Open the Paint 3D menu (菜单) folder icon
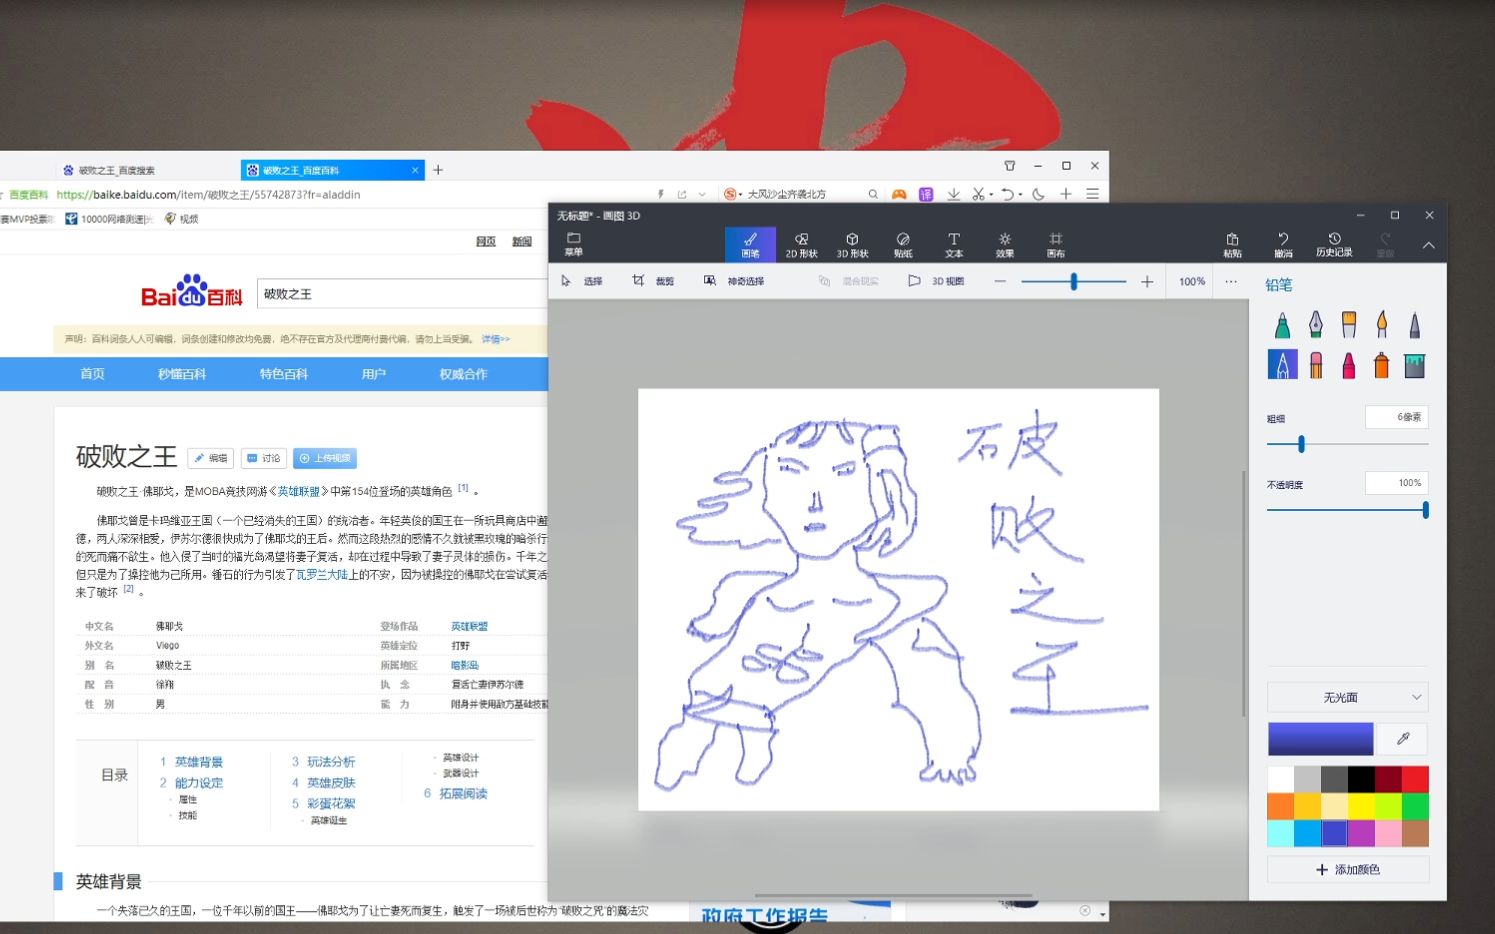This screenshot has height=934, width=1495. [x=574, y=244]
